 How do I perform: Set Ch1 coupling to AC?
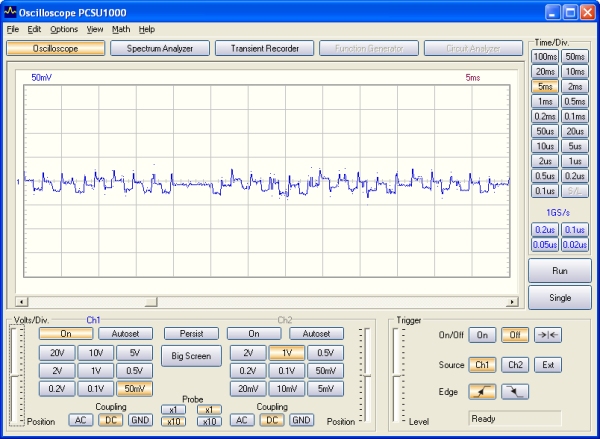click(x=81, y=420)
